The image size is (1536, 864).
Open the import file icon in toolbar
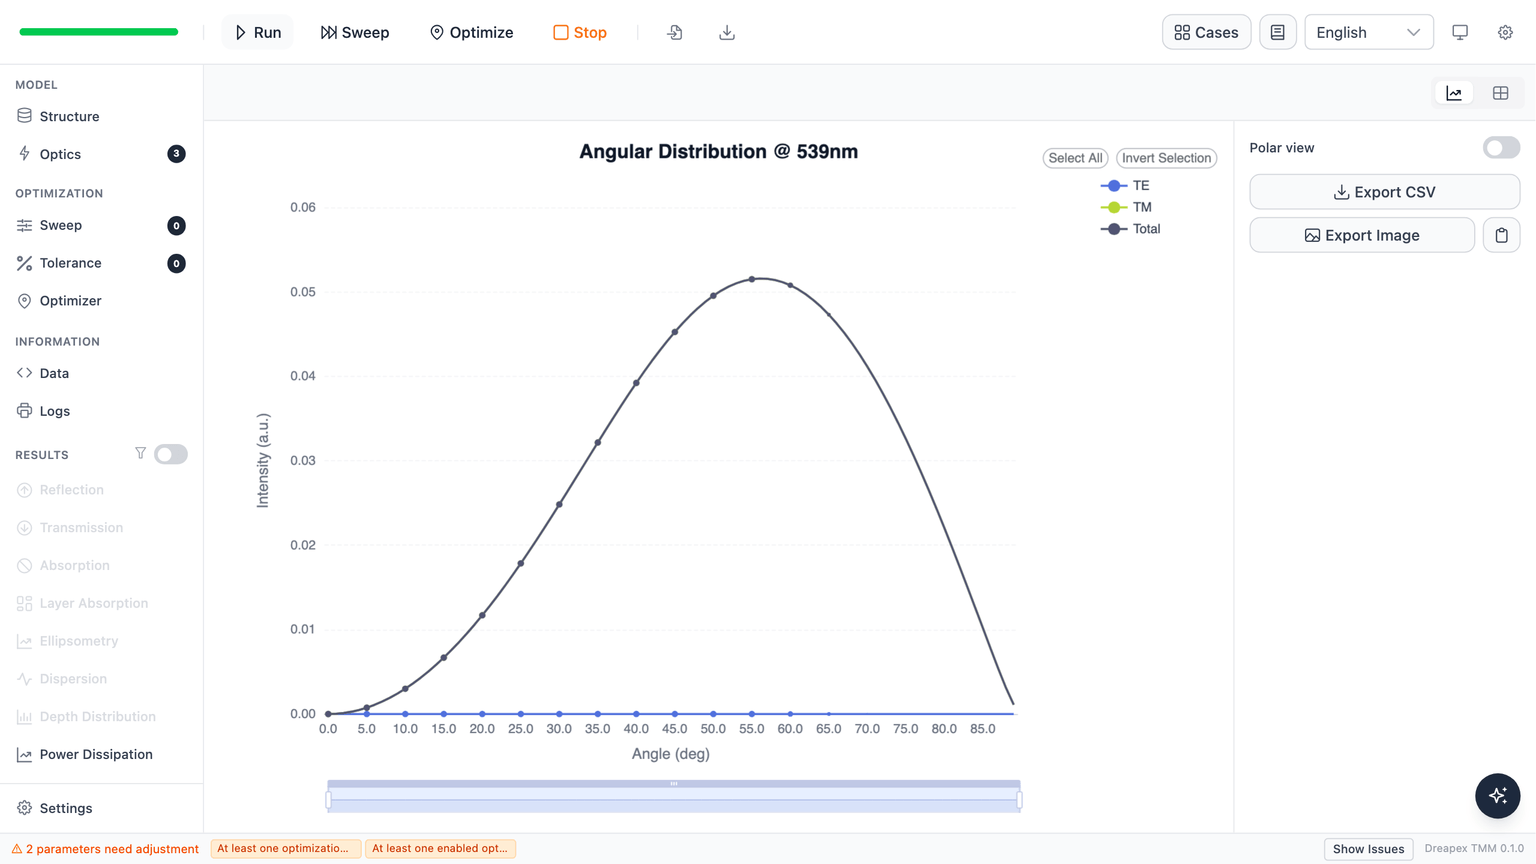click(675, 32)
